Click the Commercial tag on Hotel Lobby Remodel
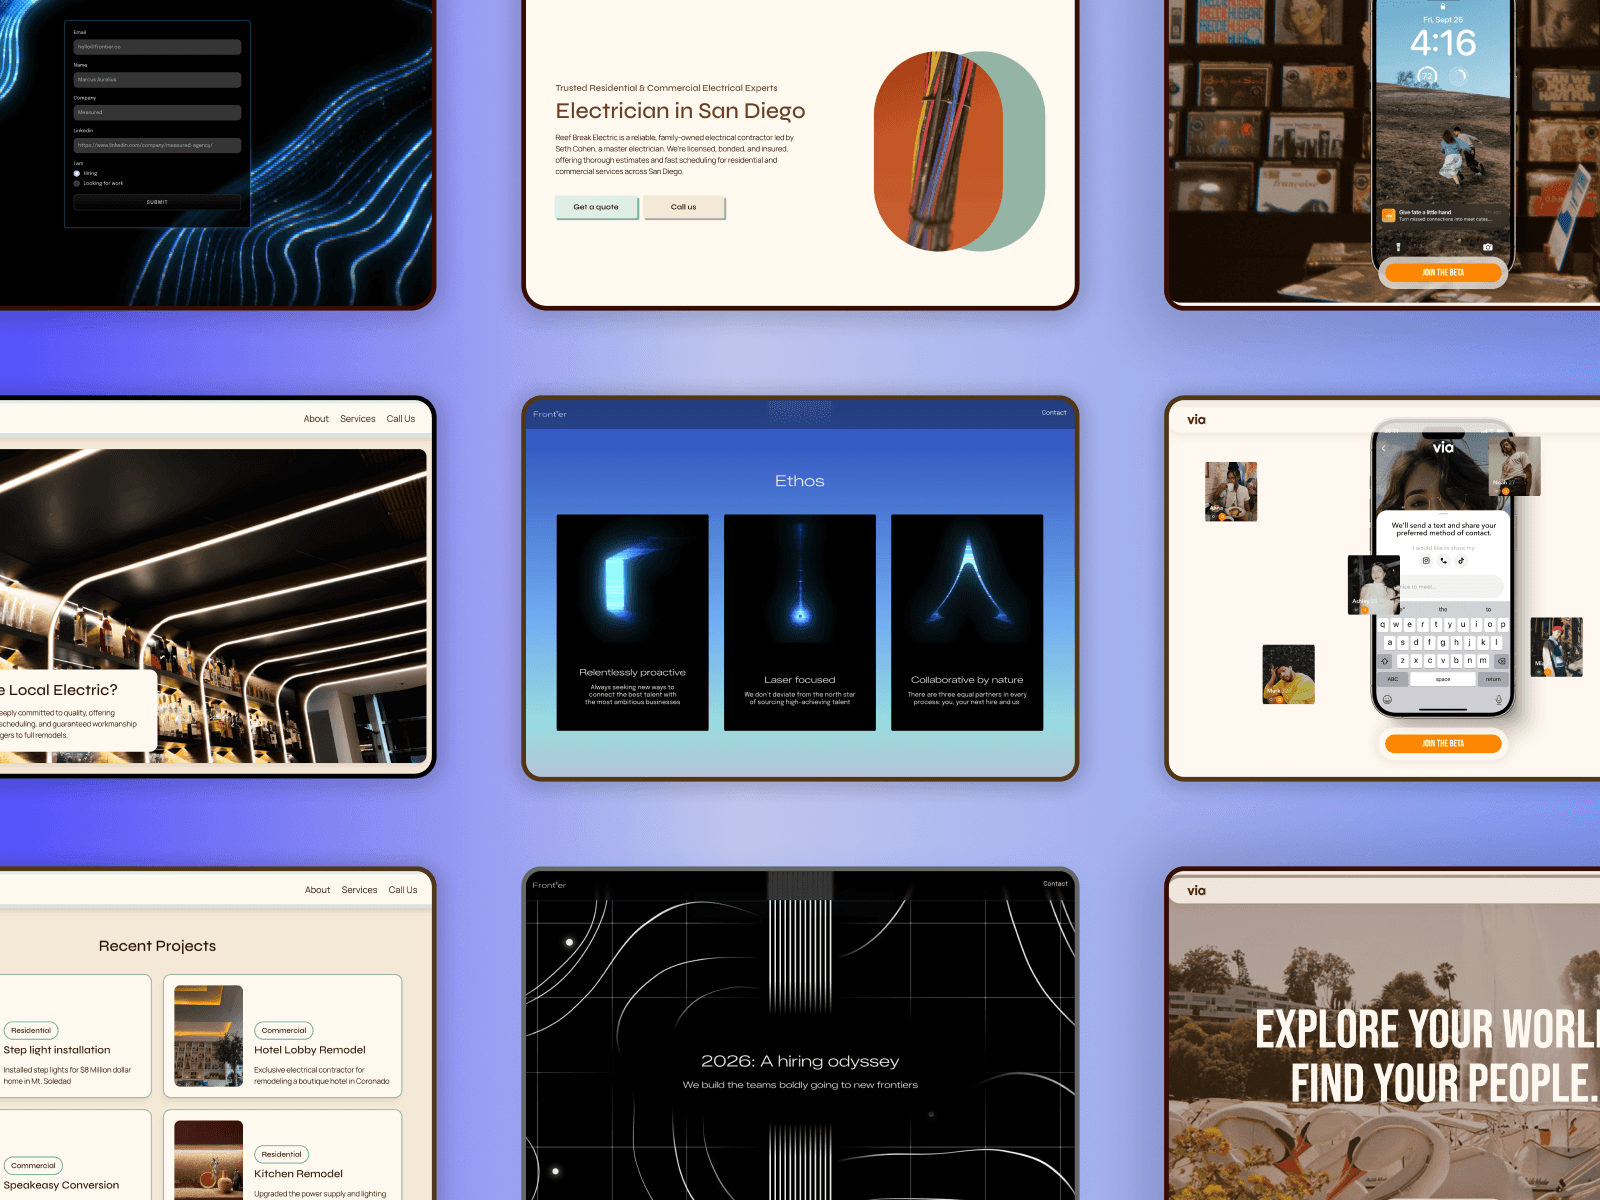 [x=284, y=1030]
